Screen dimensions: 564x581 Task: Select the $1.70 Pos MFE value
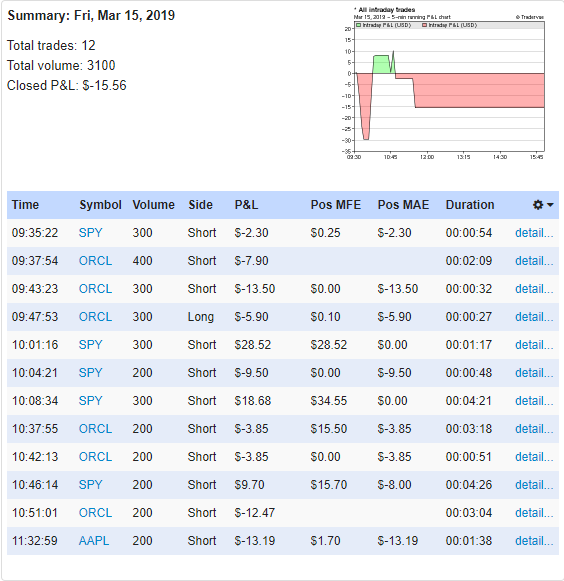[325, 541]
